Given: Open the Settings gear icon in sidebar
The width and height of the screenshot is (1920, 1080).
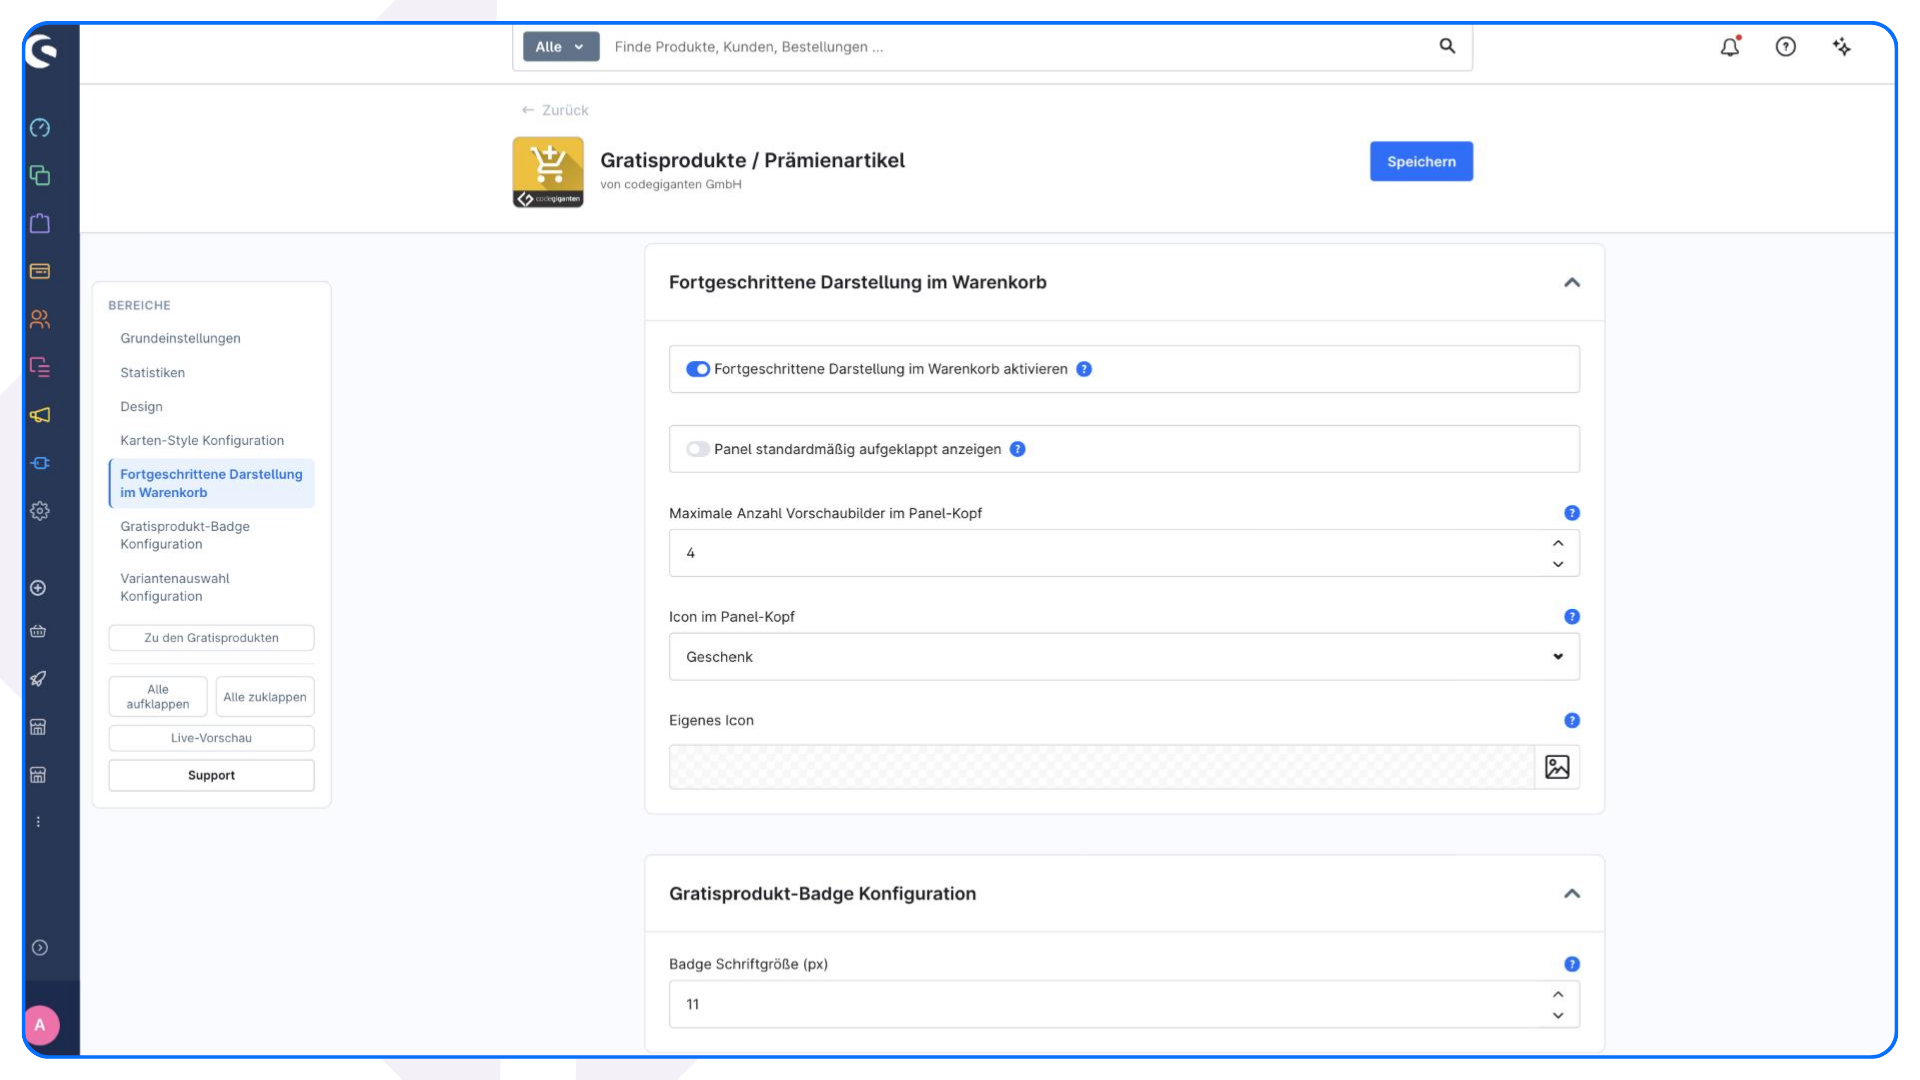Looking at the screenshot, I should pos(40,511).
